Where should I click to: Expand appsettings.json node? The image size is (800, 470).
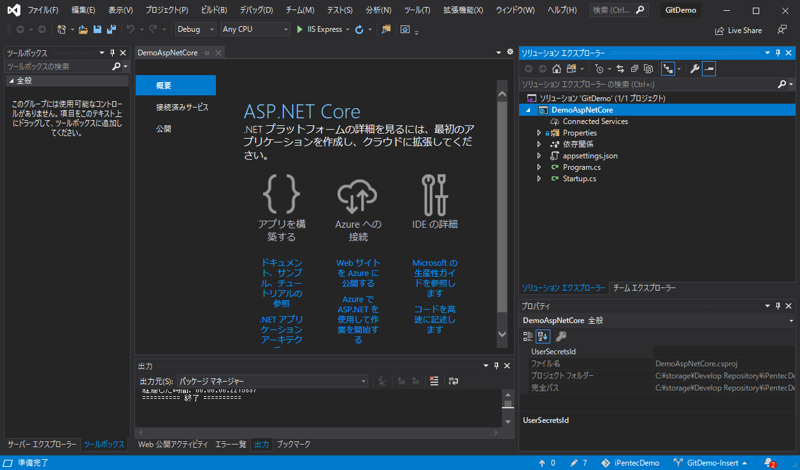(x=539, y=156)
